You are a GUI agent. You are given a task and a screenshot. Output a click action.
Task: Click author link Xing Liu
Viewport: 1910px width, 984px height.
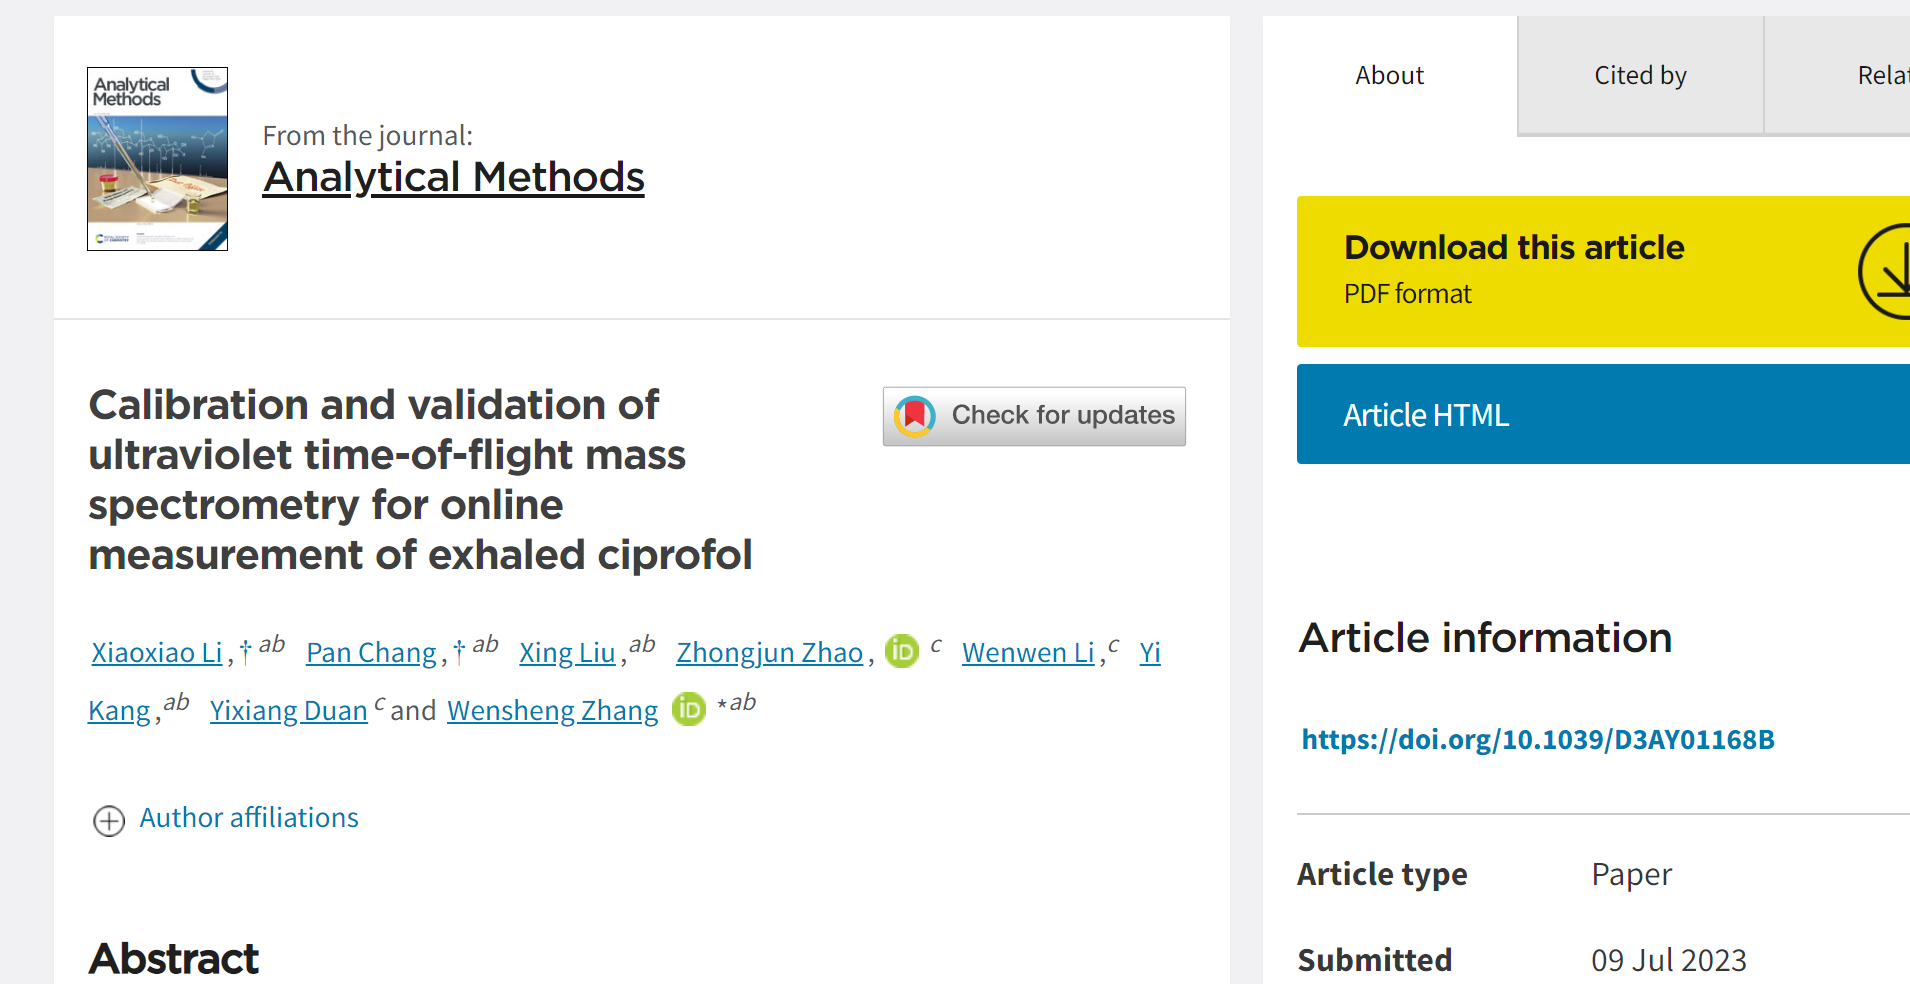click(567, 653)
